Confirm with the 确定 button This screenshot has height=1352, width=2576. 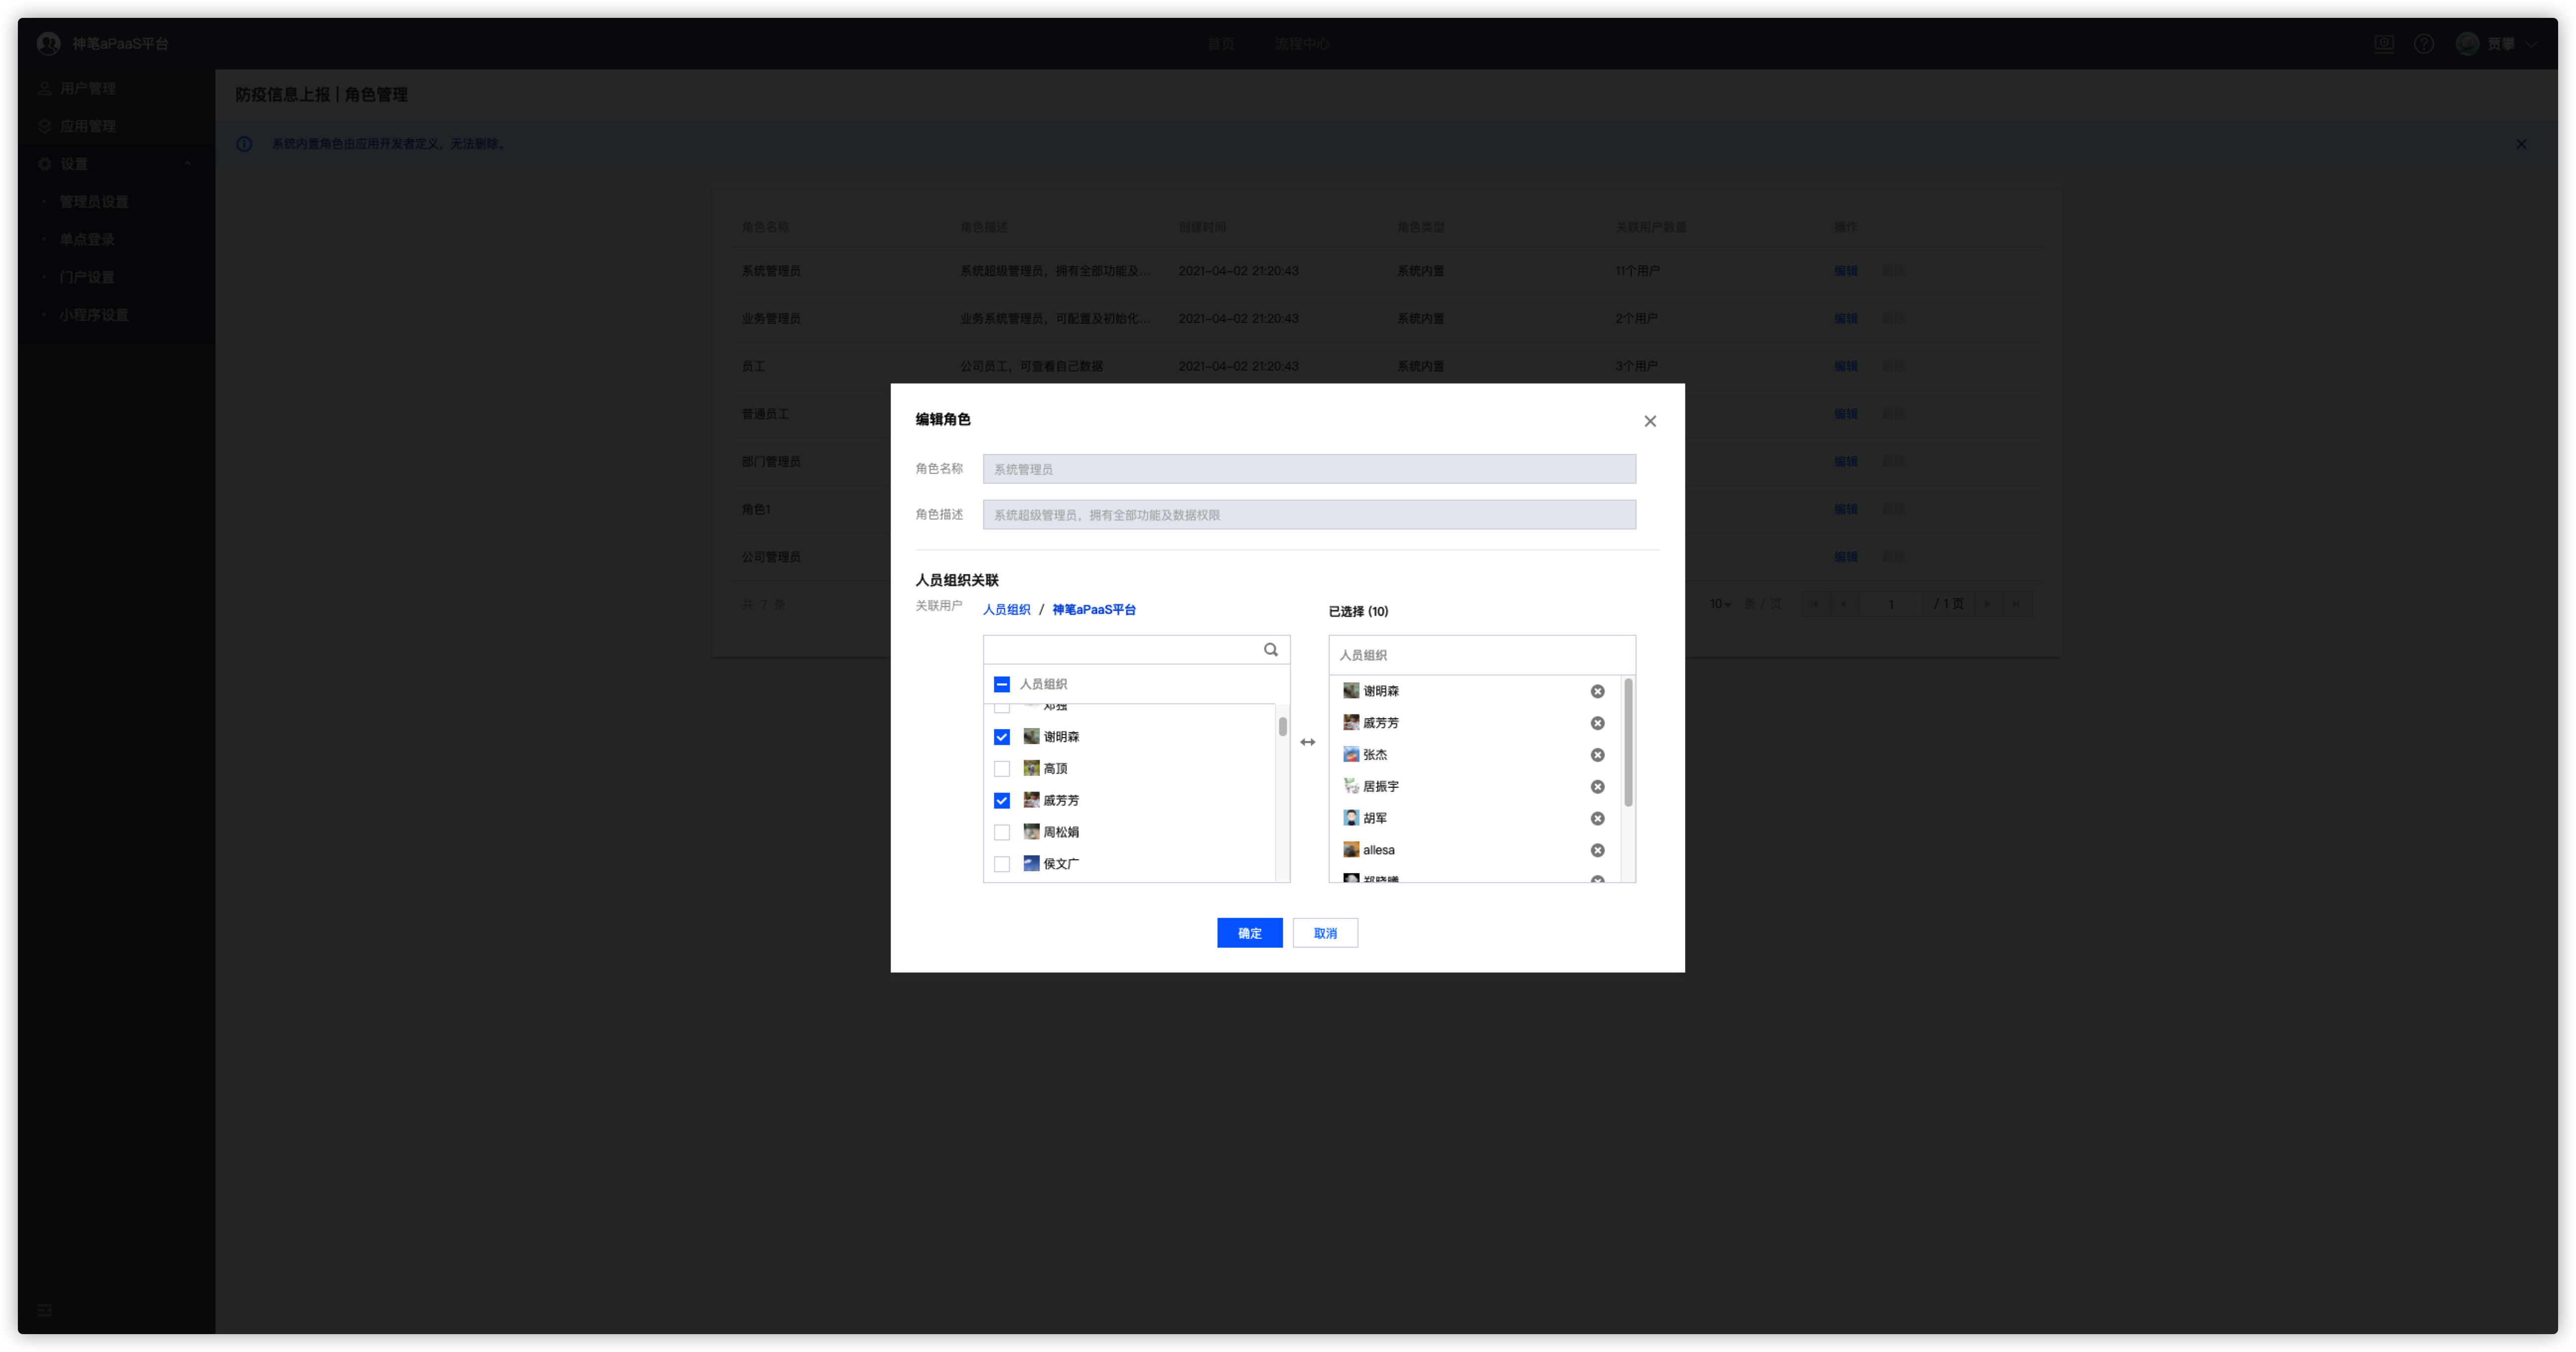click(x=1249, y=933)
